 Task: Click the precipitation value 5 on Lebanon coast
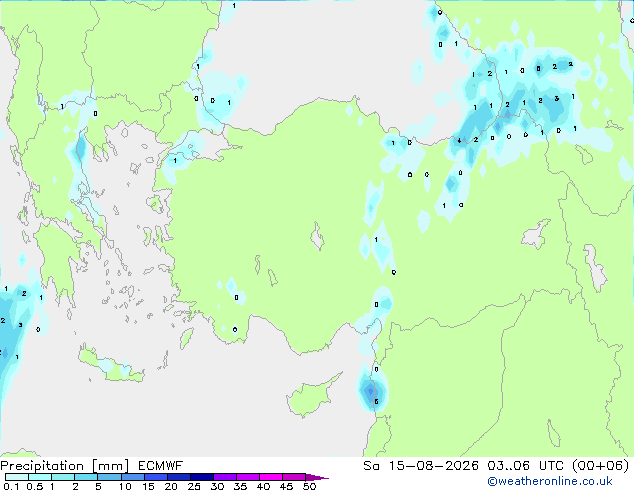[x=376, y=401]
